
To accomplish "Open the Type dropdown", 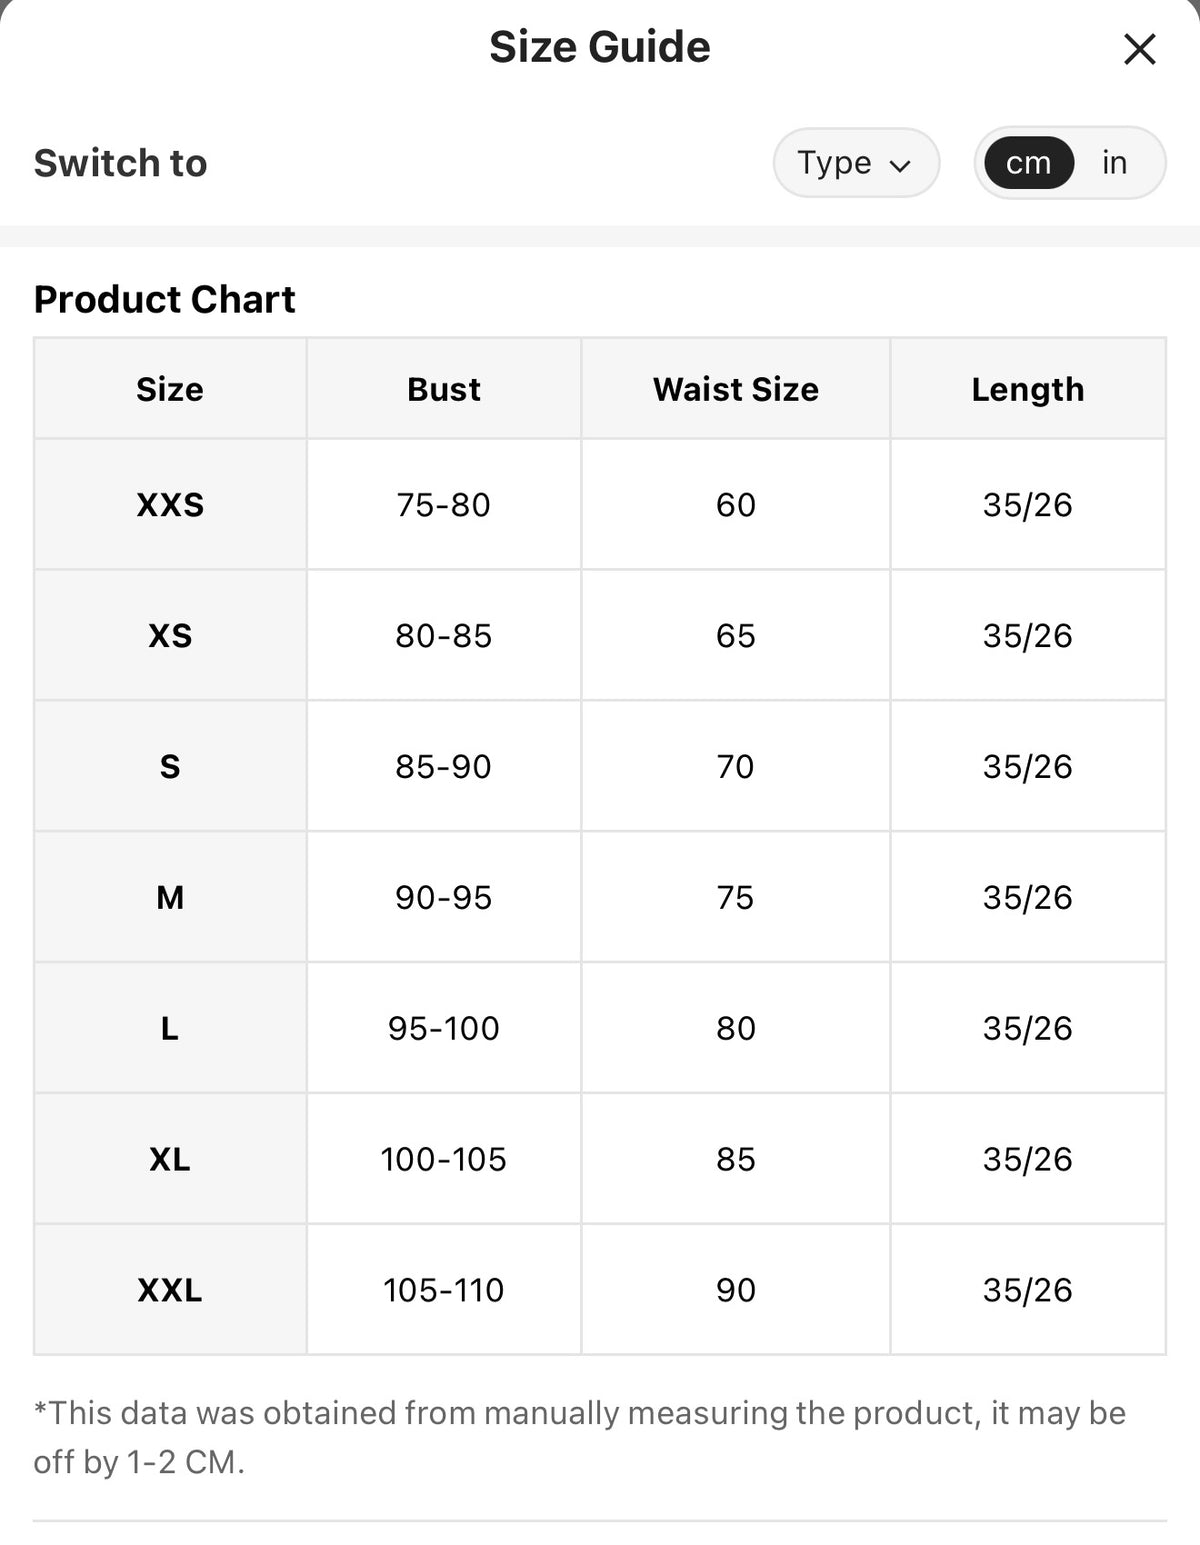I will [x=856, y=162].
